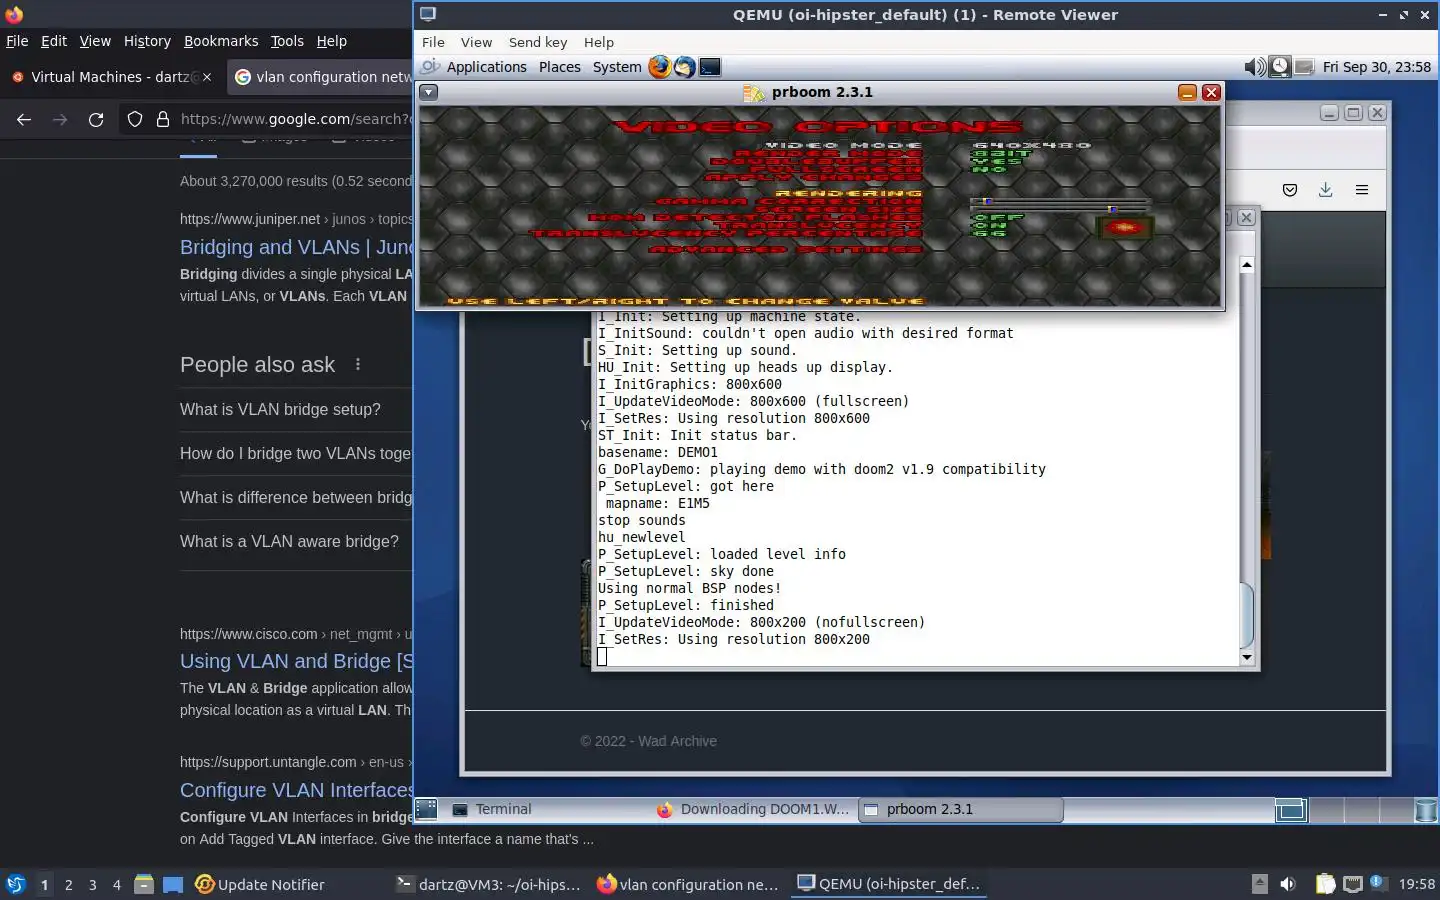Reload the Google search page
The width and height of the screenshot is (1440, 900).
[x=96, y=119]
